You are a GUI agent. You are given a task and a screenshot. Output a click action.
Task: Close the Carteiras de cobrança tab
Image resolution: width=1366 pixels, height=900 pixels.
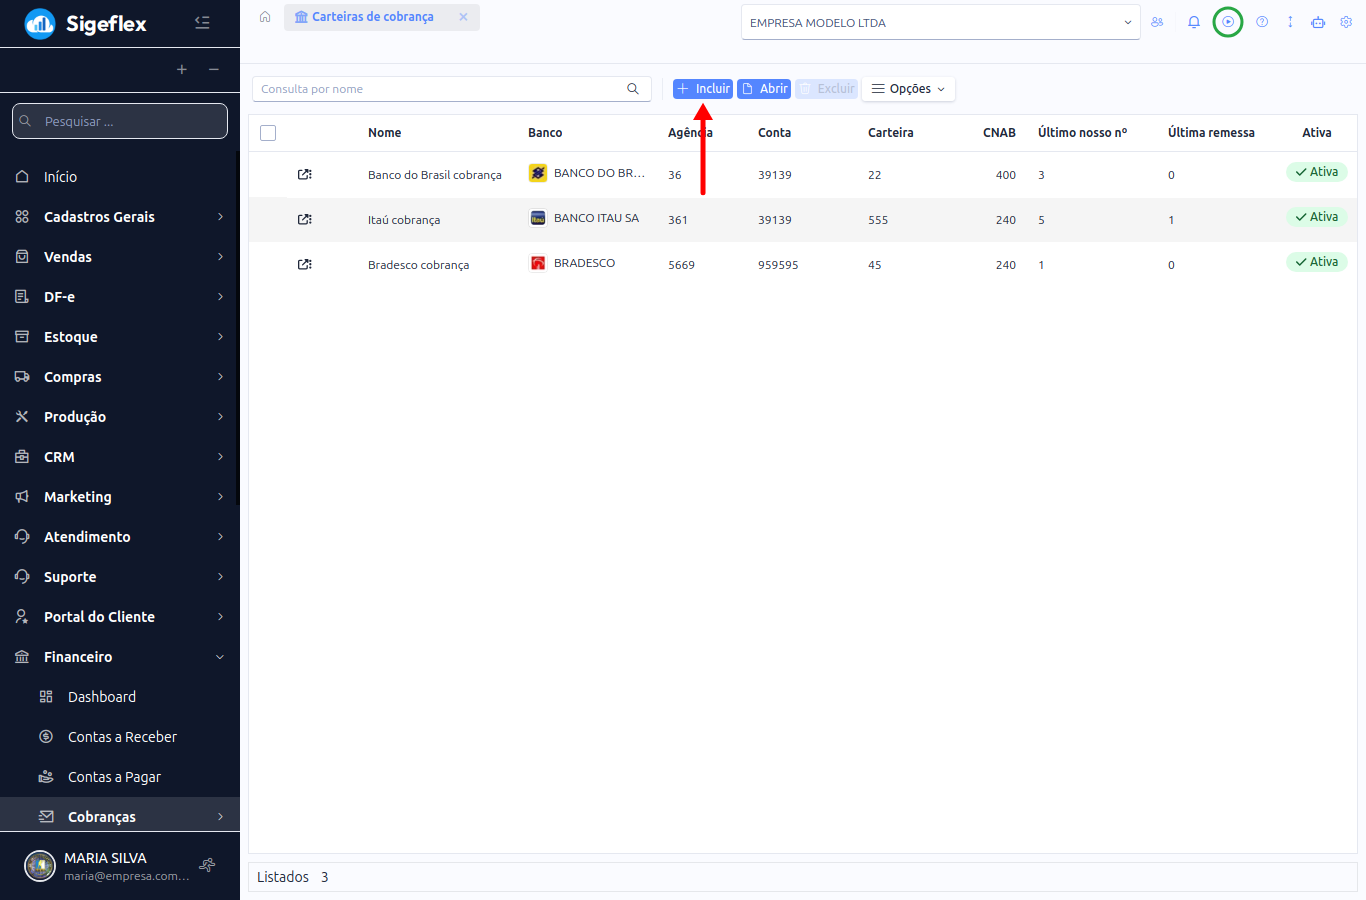463,17
